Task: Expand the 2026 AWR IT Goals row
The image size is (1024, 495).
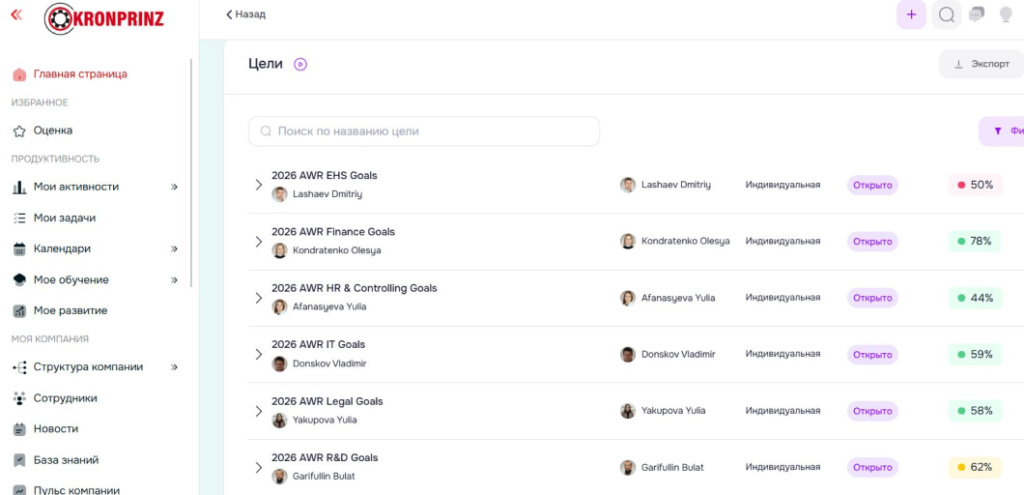Action: click(259, 355)
